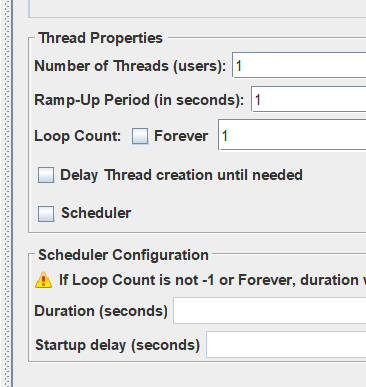Focus the Number of Threads input field
Viewport: 366px width, 387px height.
click(299, 65)
